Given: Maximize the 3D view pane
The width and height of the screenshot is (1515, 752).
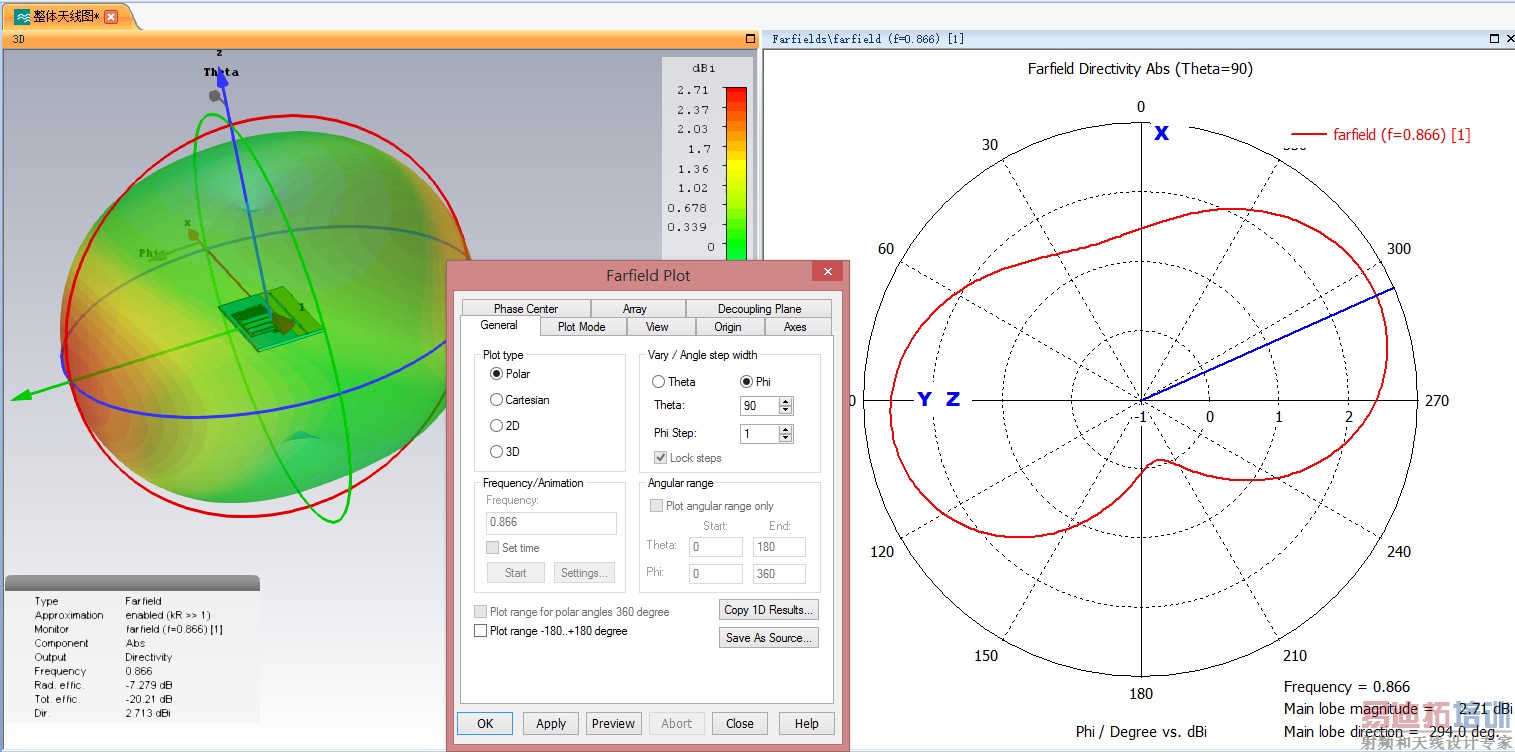Looking at the screenshot, I should pyautogui.click(x=750, y=39).
